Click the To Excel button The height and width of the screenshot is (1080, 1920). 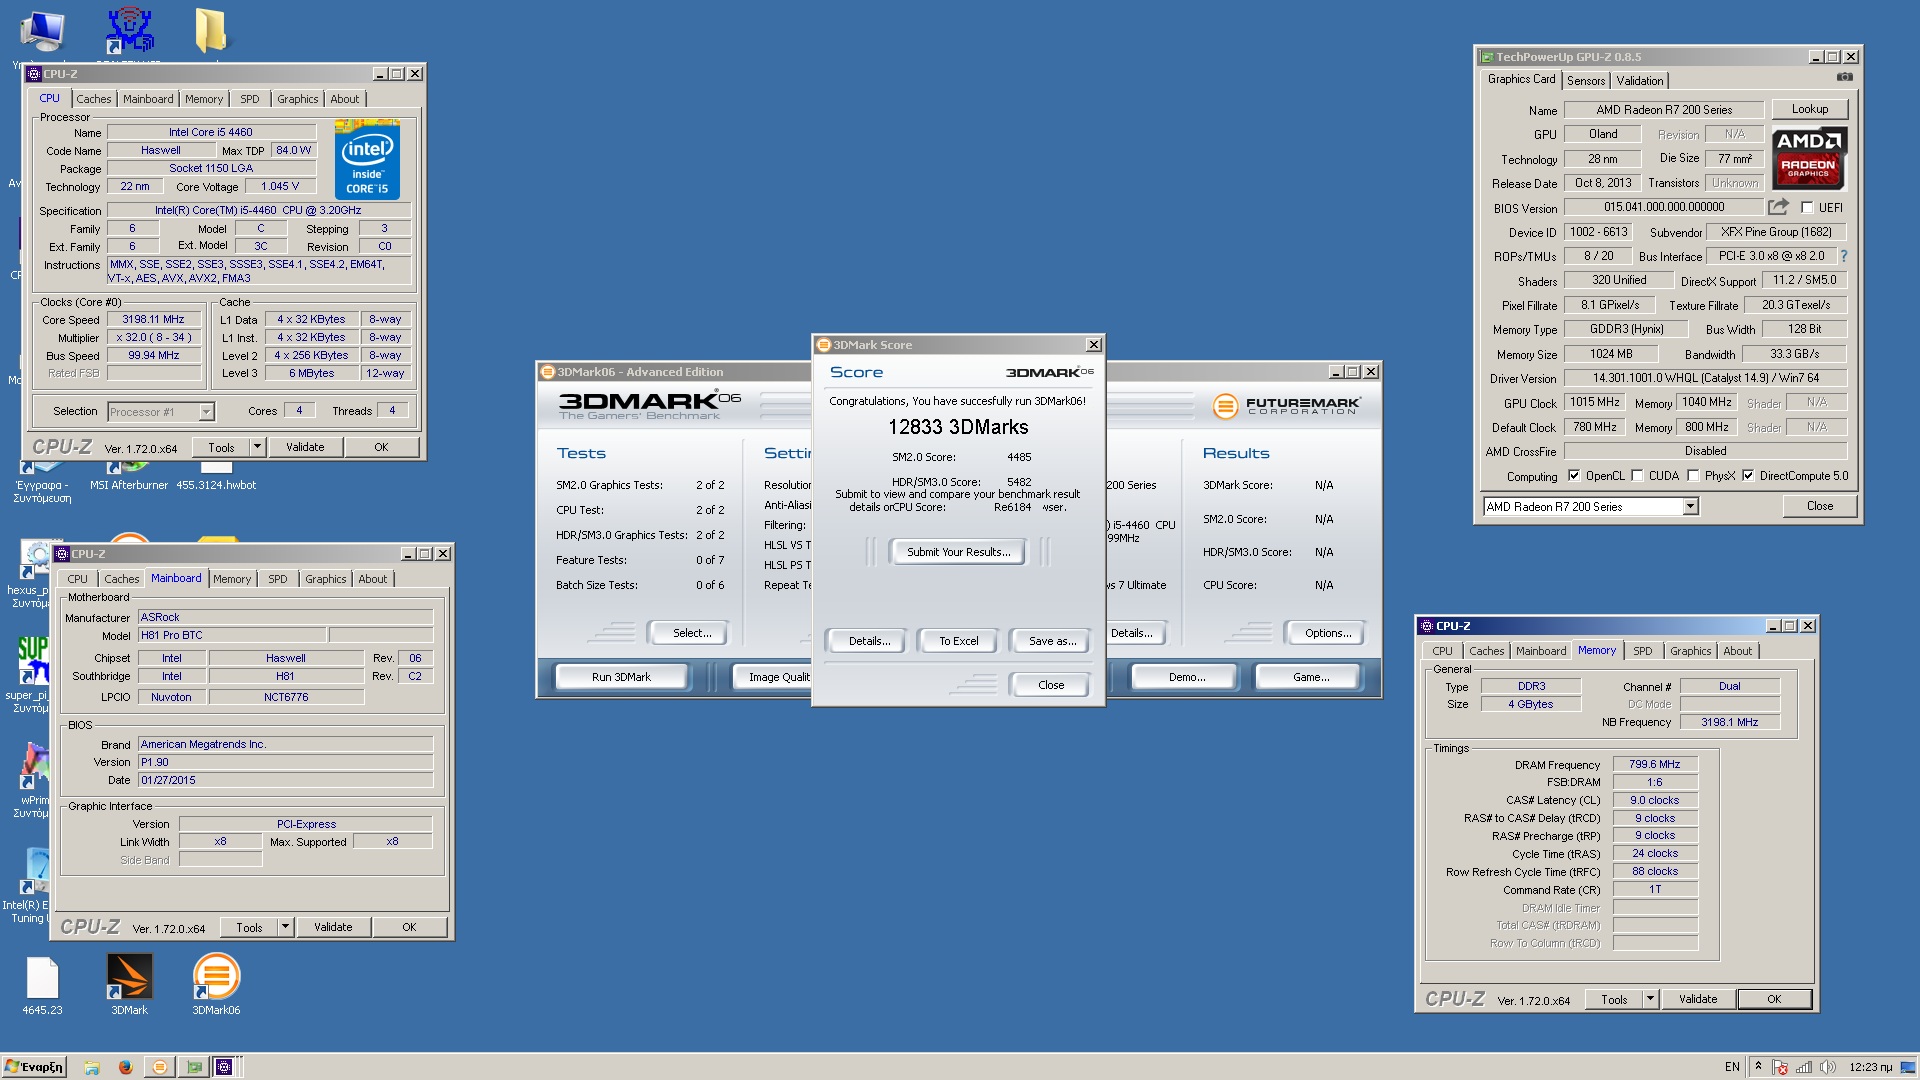click(x=958, y=641)
